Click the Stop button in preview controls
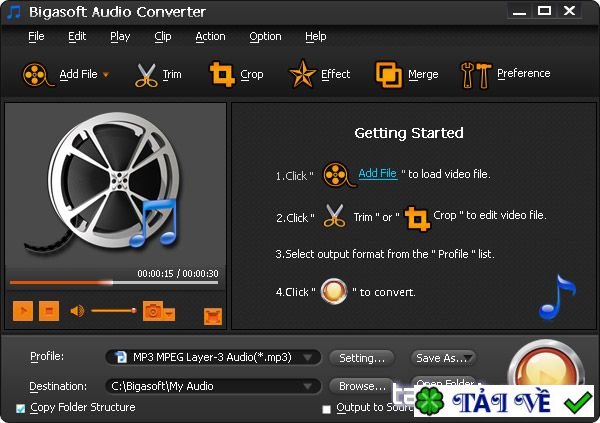The image size is (600, 423). [49, 310]
